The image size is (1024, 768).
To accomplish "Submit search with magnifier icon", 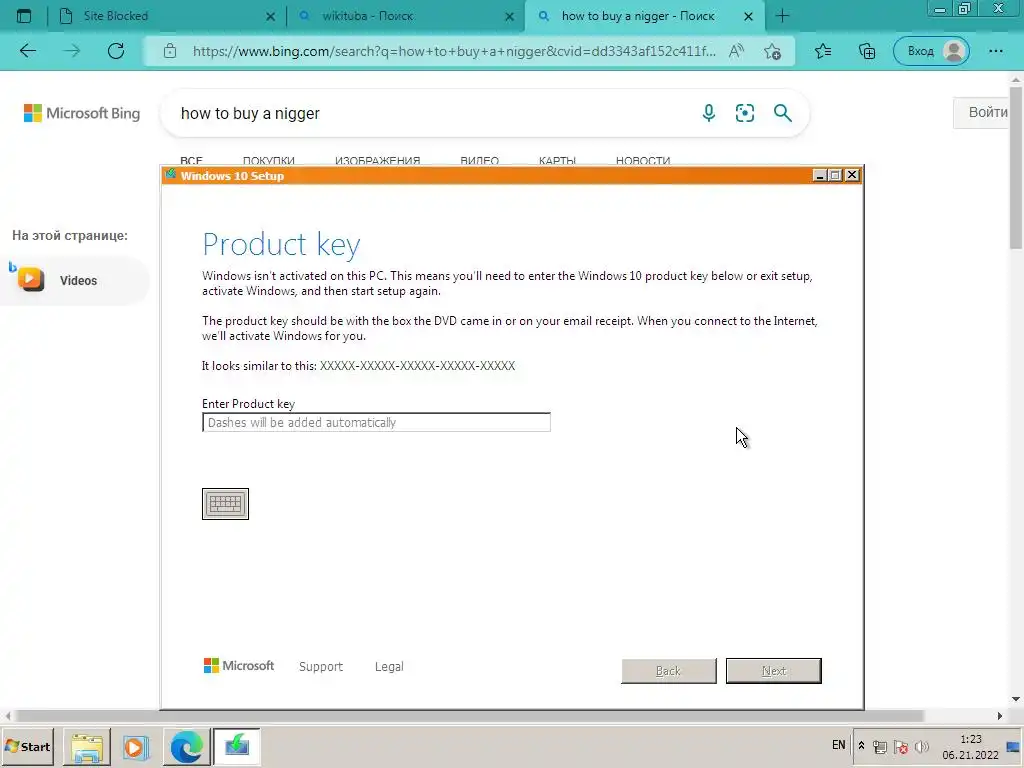I will [x=782, y=113].
